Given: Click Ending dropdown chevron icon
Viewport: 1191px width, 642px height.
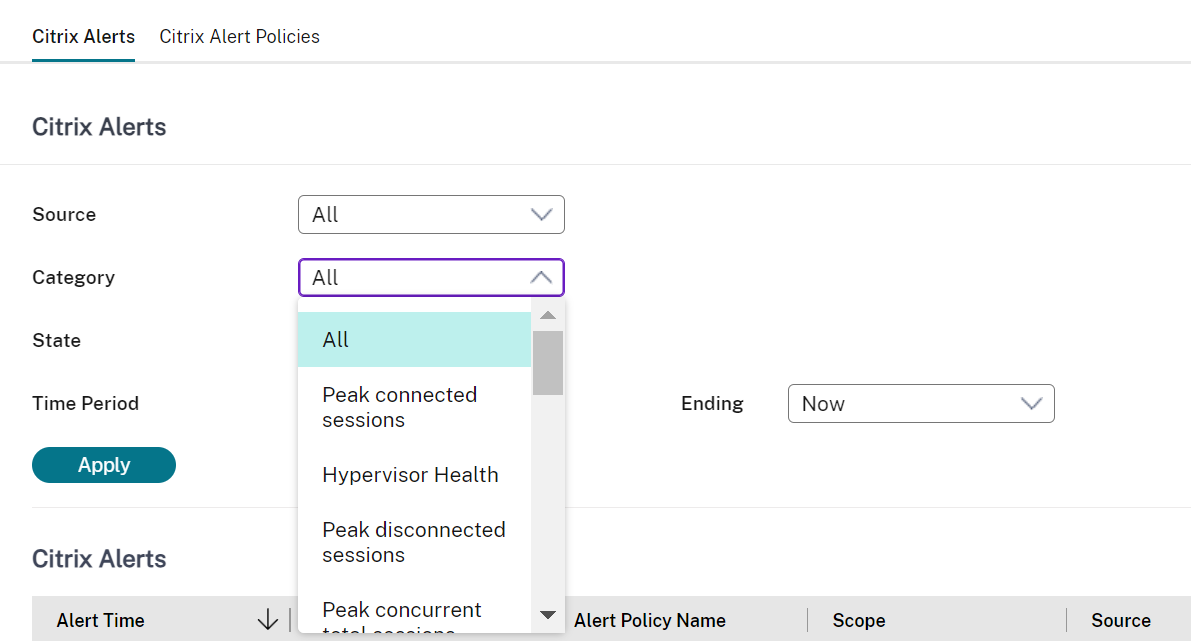Looking at the screenshot, I should [1031, 404].
